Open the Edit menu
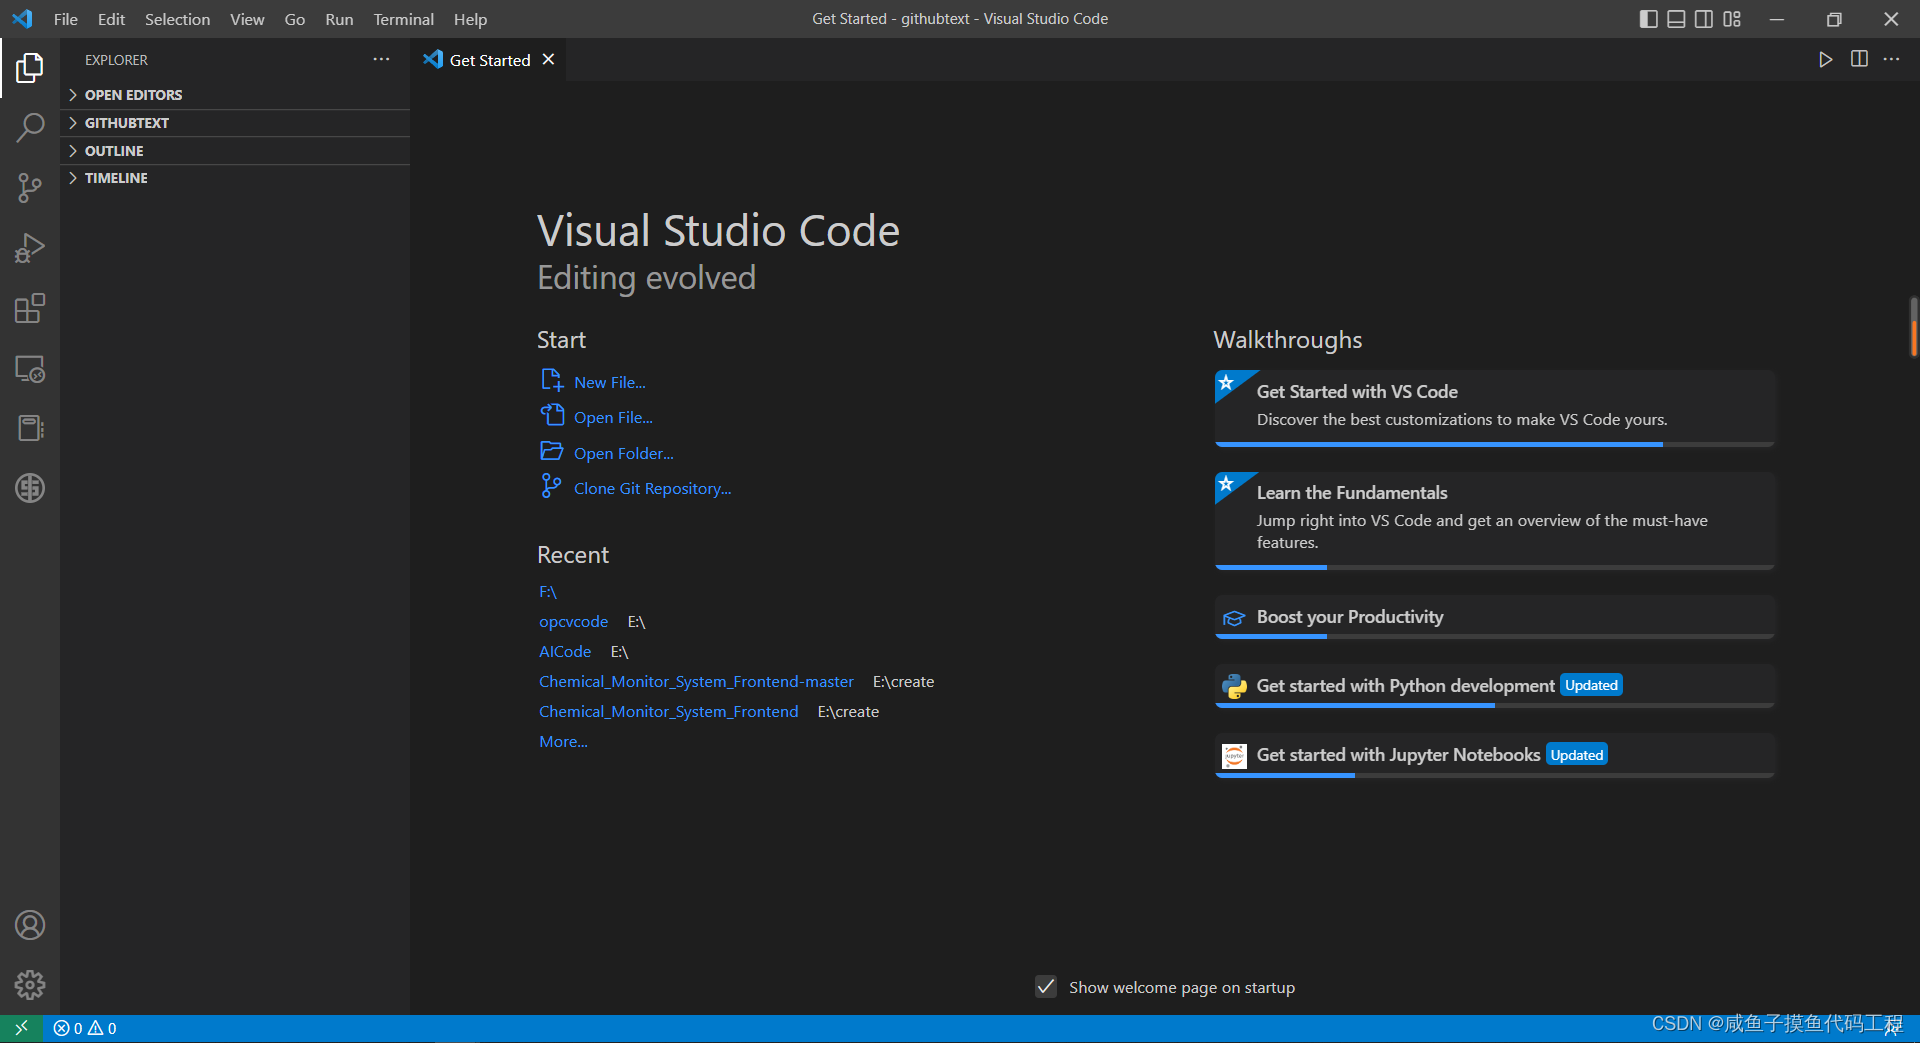This screenshot has width=1920, height=1043. [111, 19]
